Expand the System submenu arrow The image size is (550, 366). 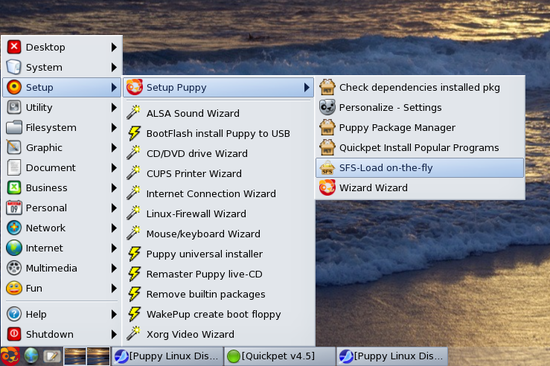(114, 67)
